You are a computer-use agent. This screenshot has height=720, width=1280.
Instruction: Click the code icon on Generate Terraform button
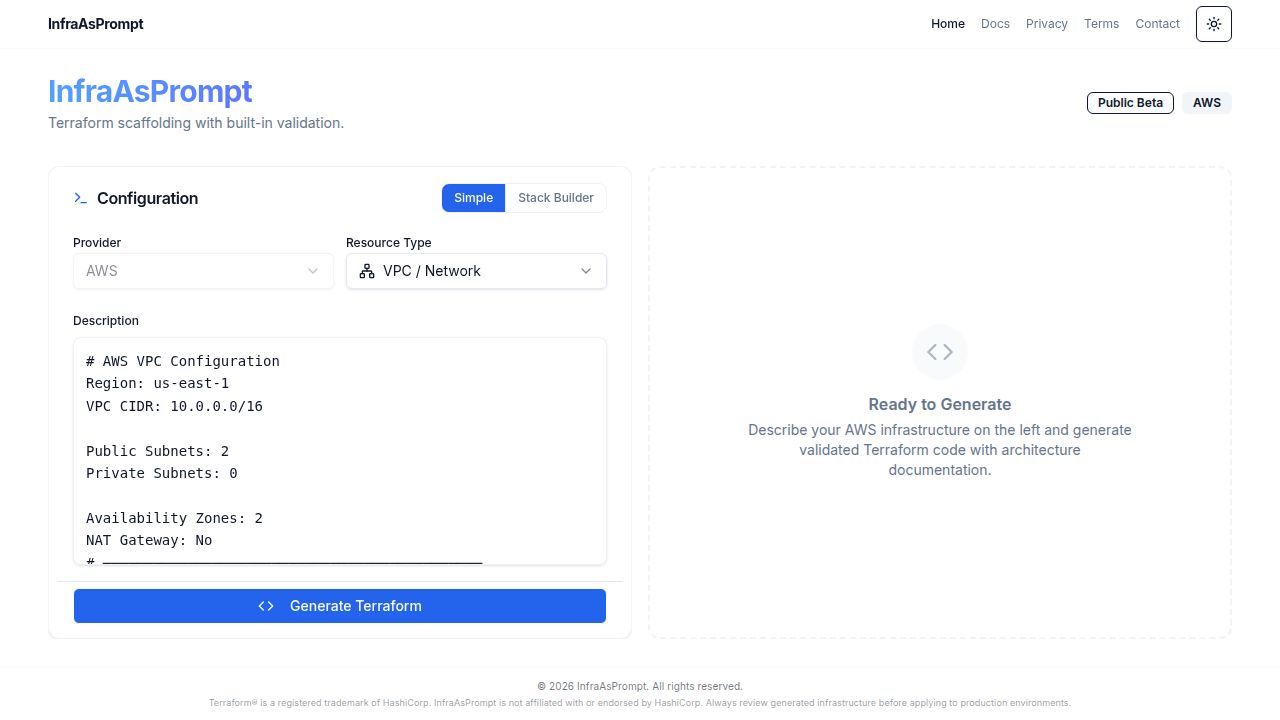tap(266, 606)
